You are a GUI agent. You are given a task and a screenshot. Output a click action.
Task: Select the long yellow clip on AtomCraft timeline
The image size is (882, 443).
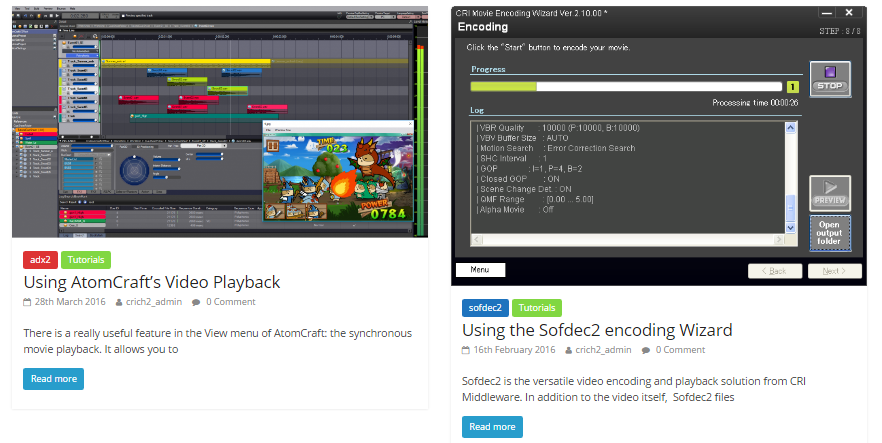[184, 62]
